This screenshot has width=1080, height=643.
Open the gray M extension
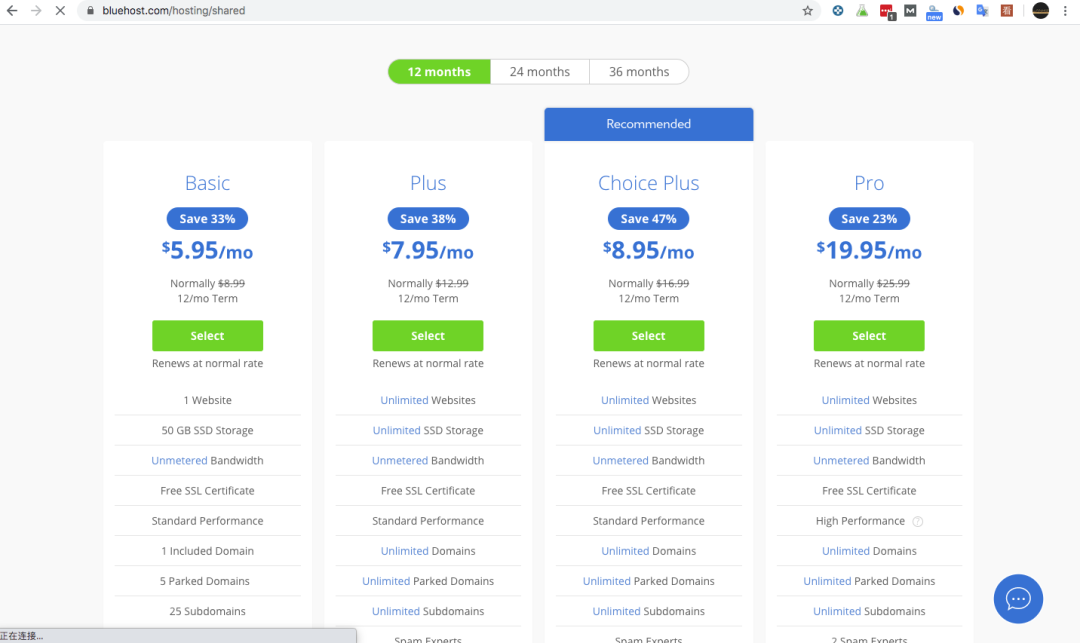click(910, 10)
